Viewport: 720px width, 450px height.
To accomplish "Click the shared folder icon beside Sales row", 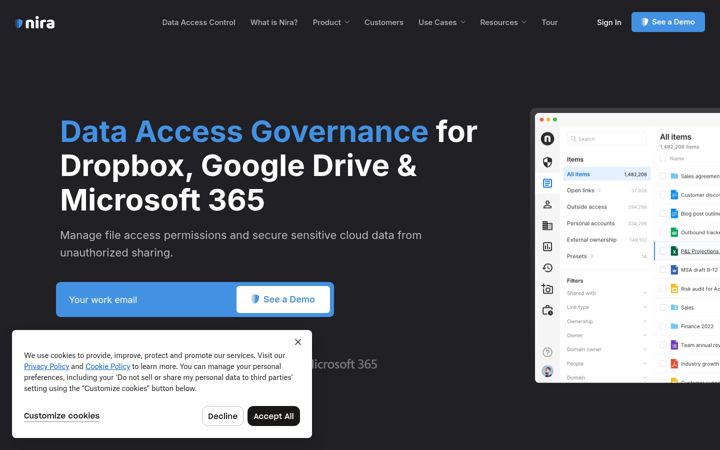I will tap(675, 307).
